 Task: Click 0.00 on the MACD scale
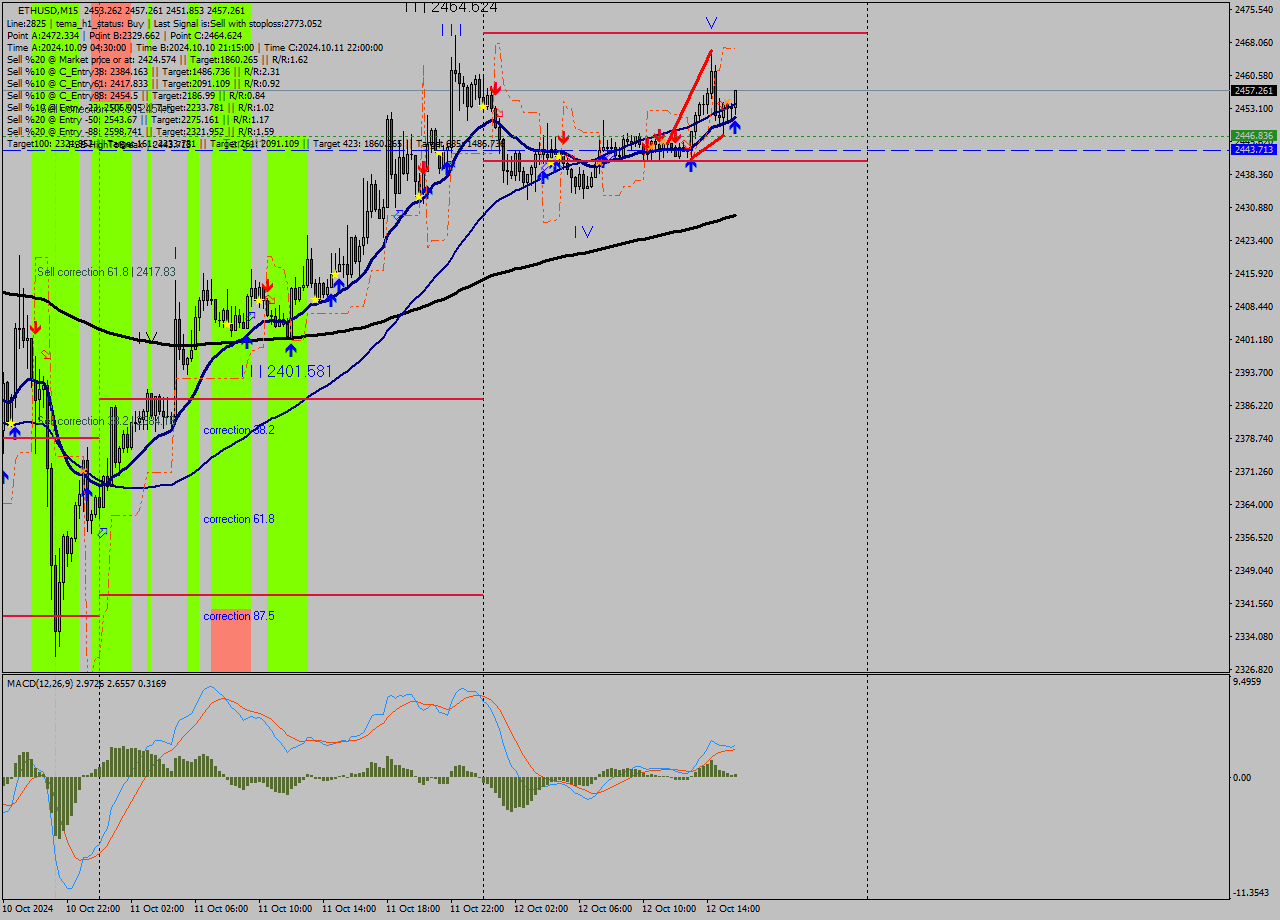(x=1243, y=778)
